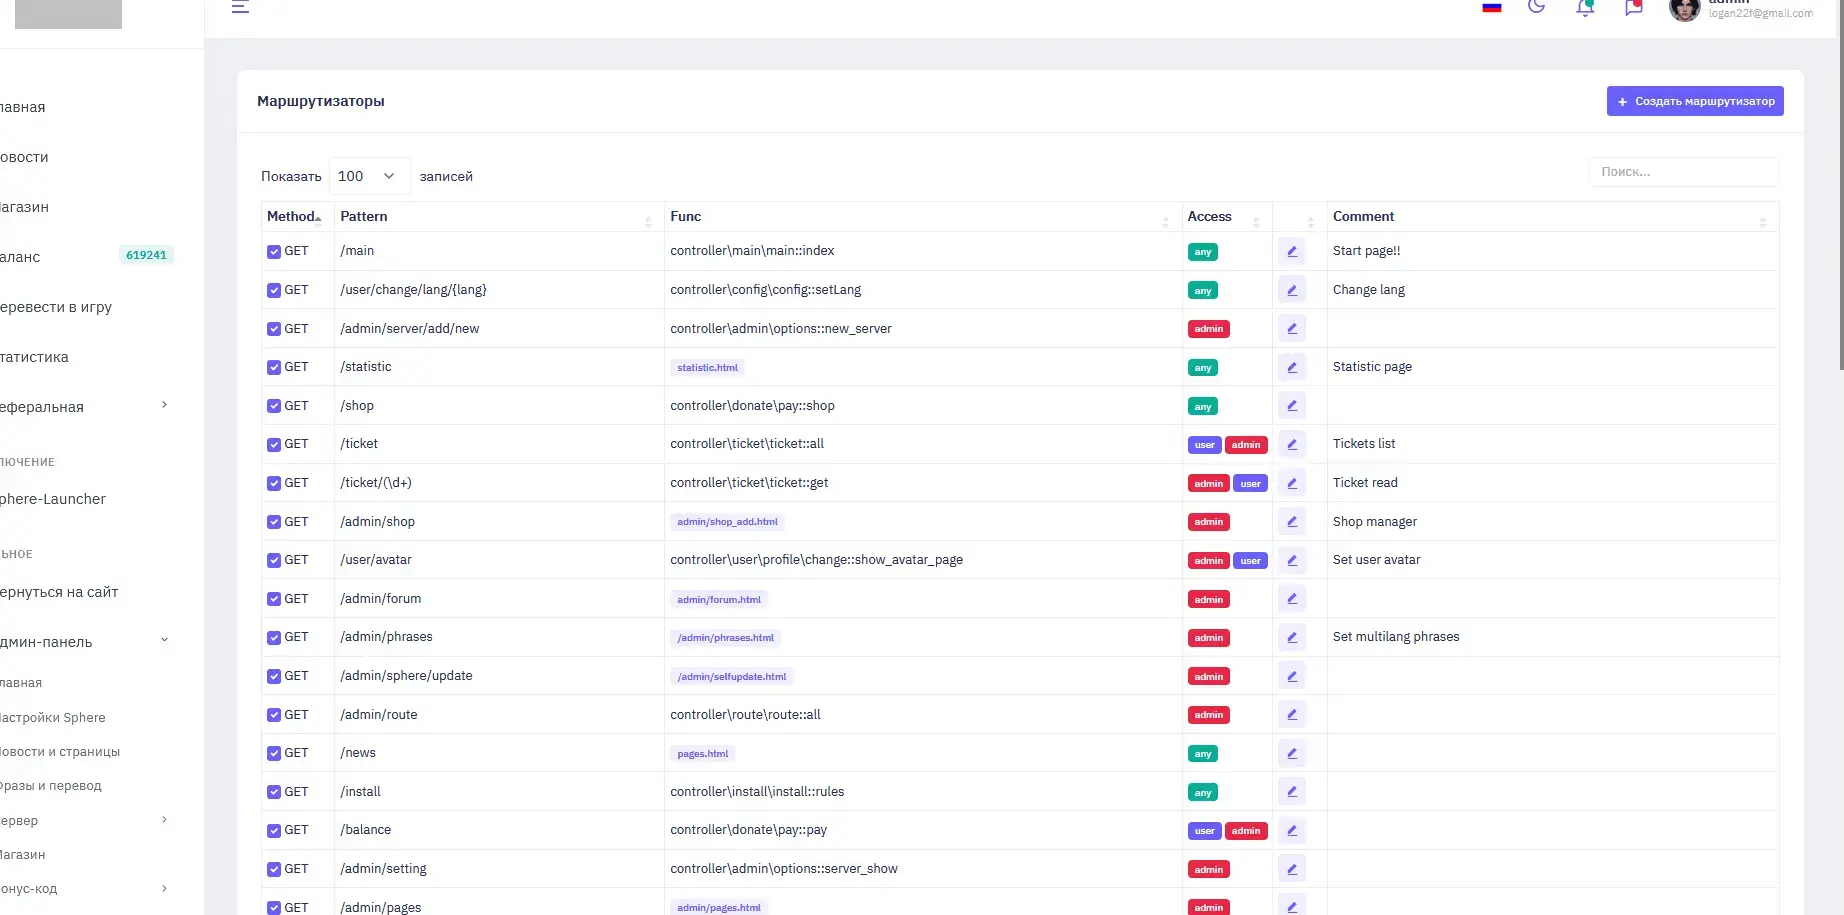Edit the /admin/setting route
This screenshot has width=1844, height=915.
[x=1292, y=869]
